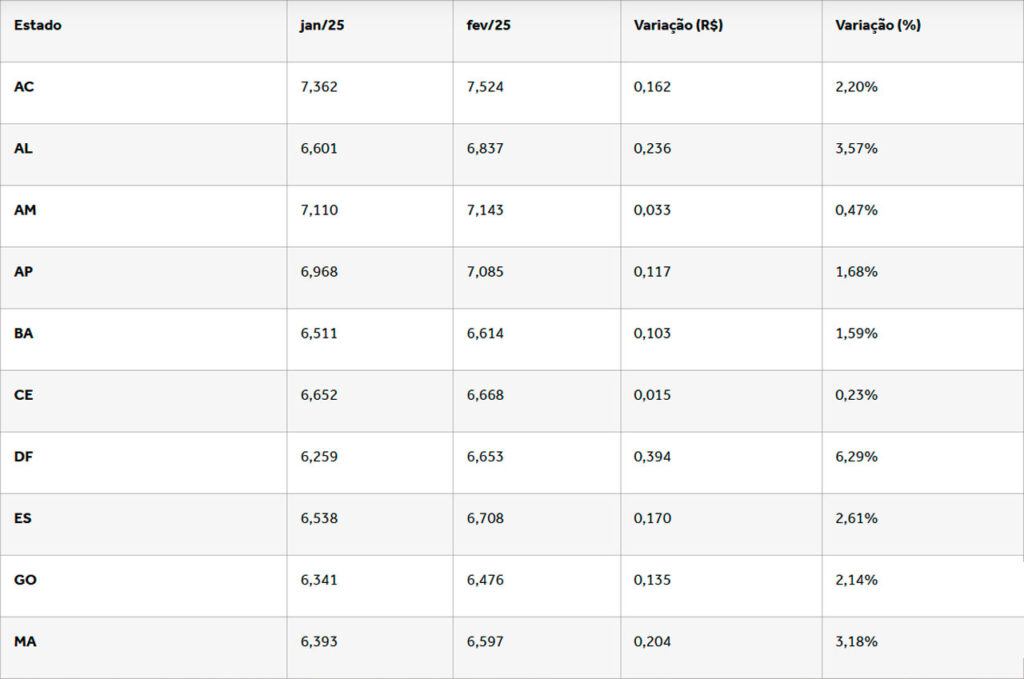Click the AP state cell
Image resolution: width=1024 pixels, height=679 pixels.
23,272
